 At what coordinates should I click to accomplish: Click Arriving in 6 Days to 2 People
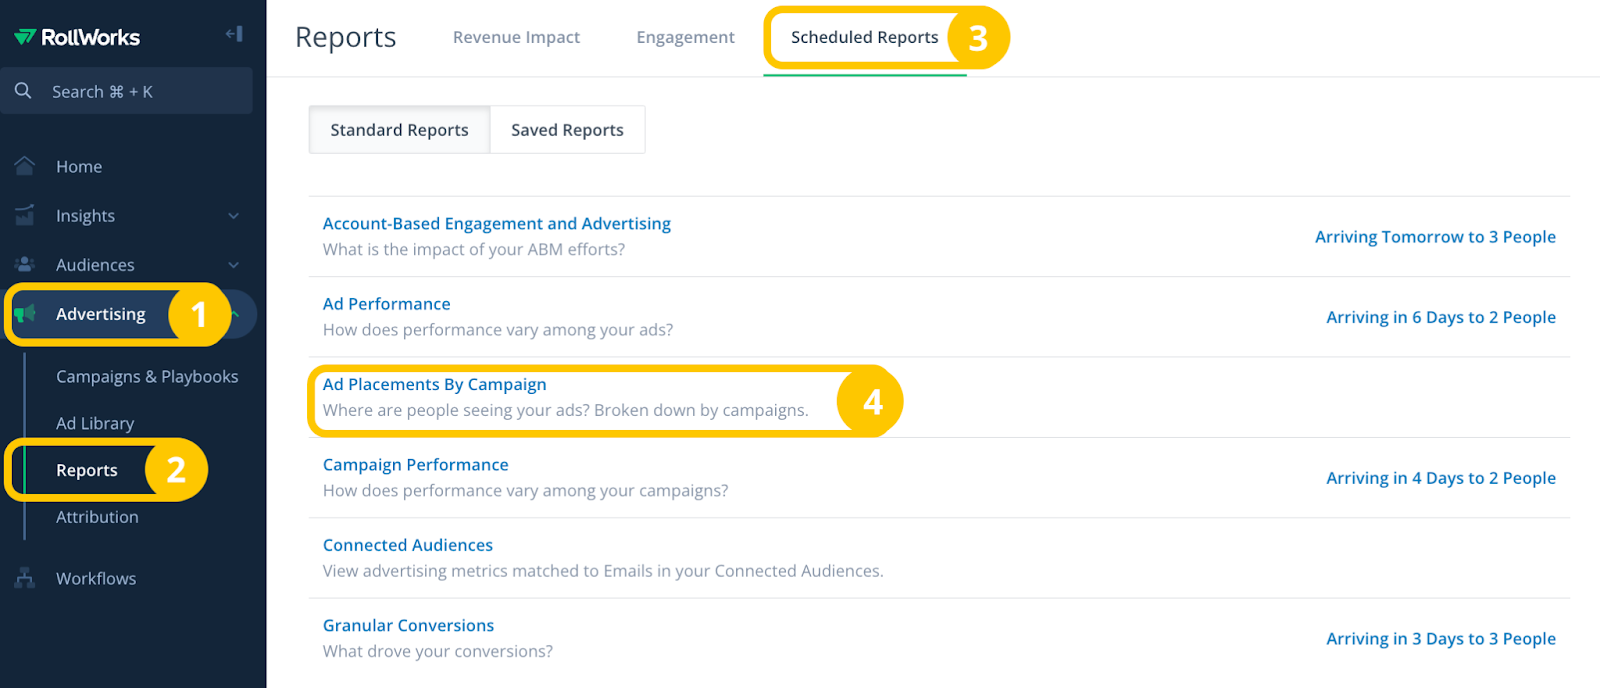(1441, 317)
